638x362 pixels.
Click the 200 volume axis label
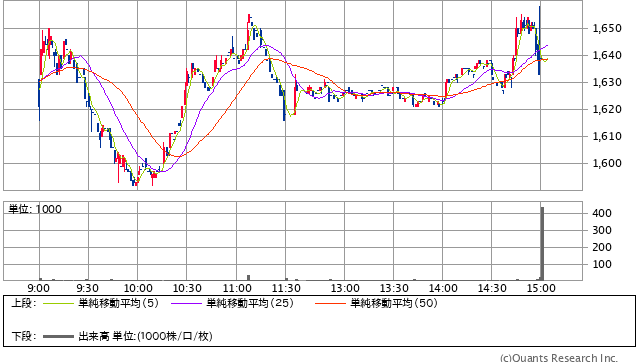coord(602,247)
